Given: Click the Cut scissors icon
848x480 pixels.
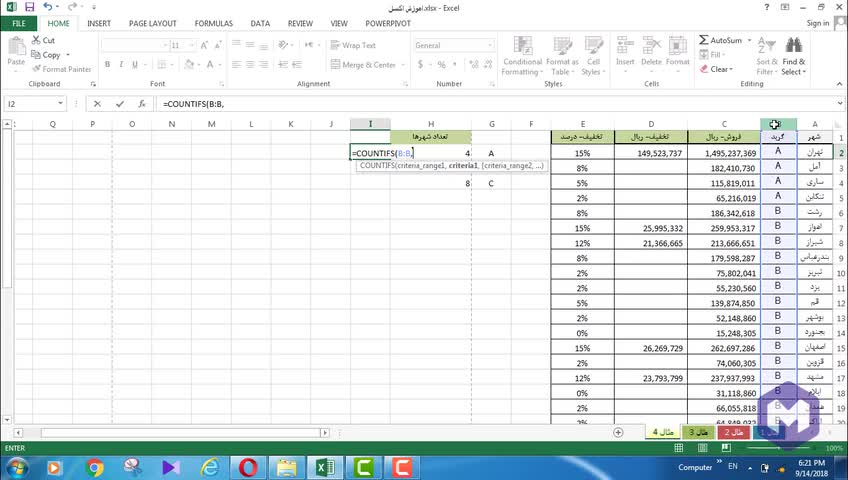Looking at the screenshot, I should tap(36, 40).
